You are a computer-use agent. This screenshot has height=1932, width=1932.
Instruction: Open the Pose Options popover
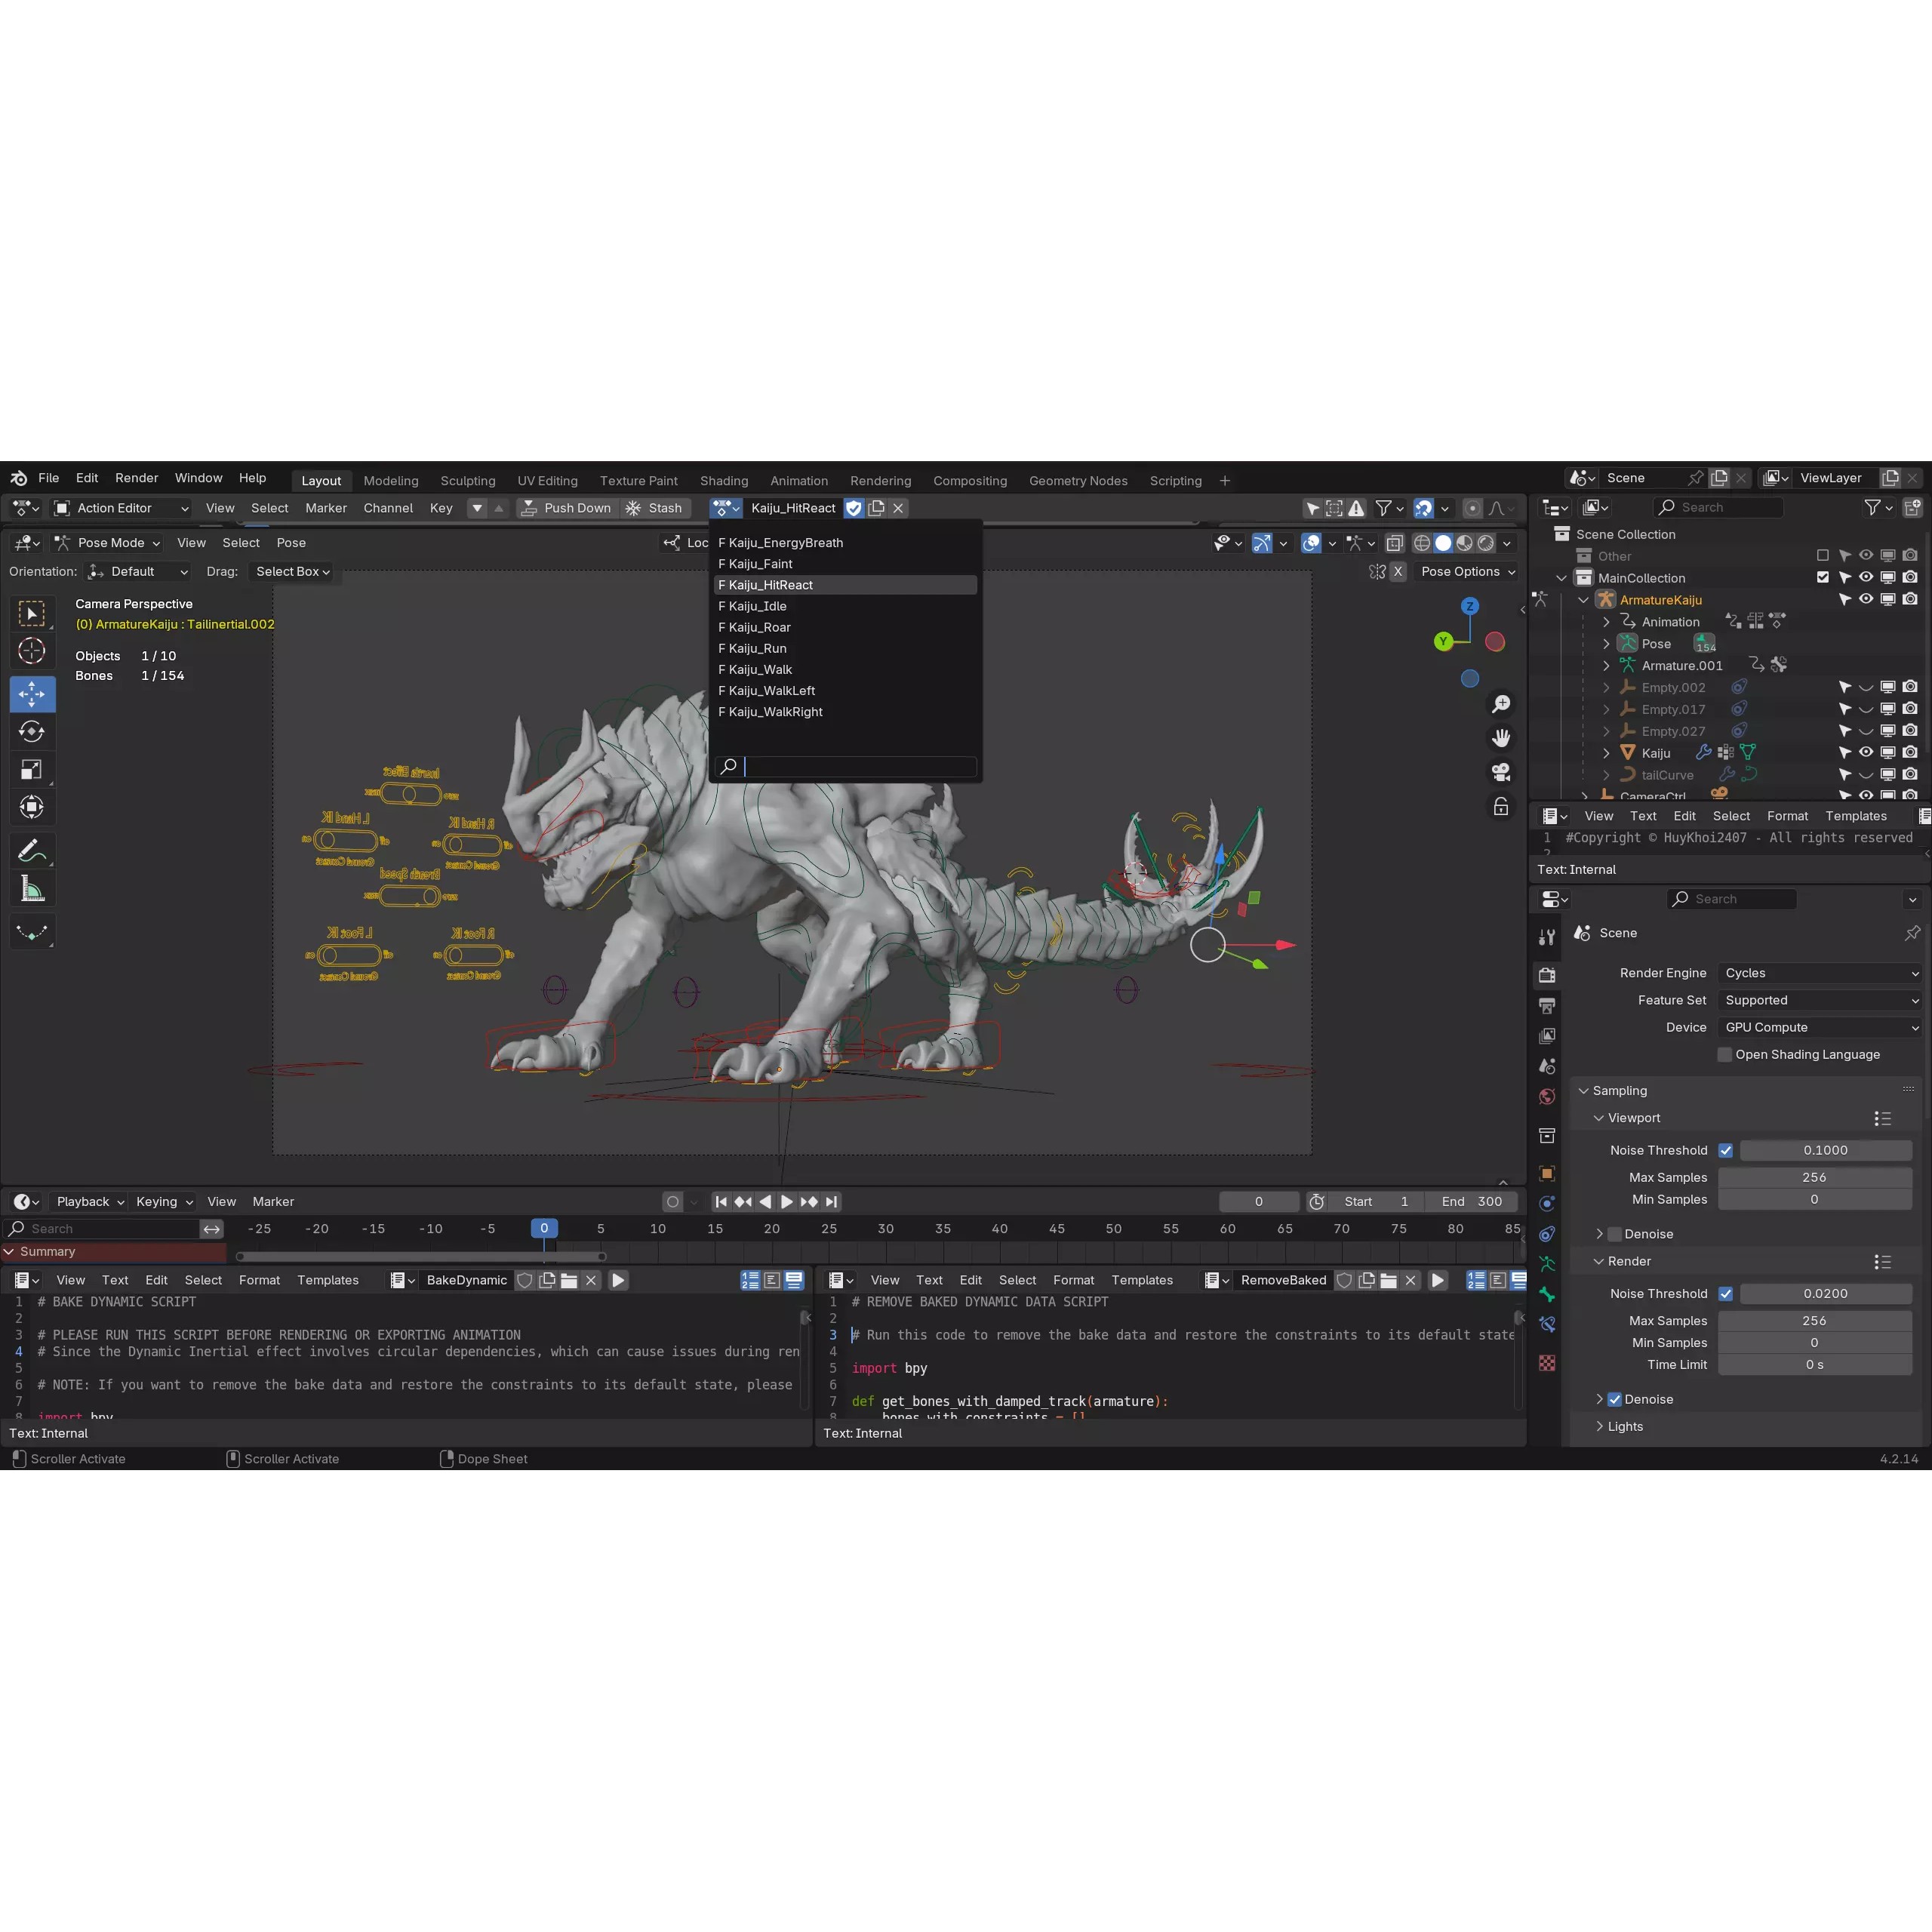tap(1468, 572)
